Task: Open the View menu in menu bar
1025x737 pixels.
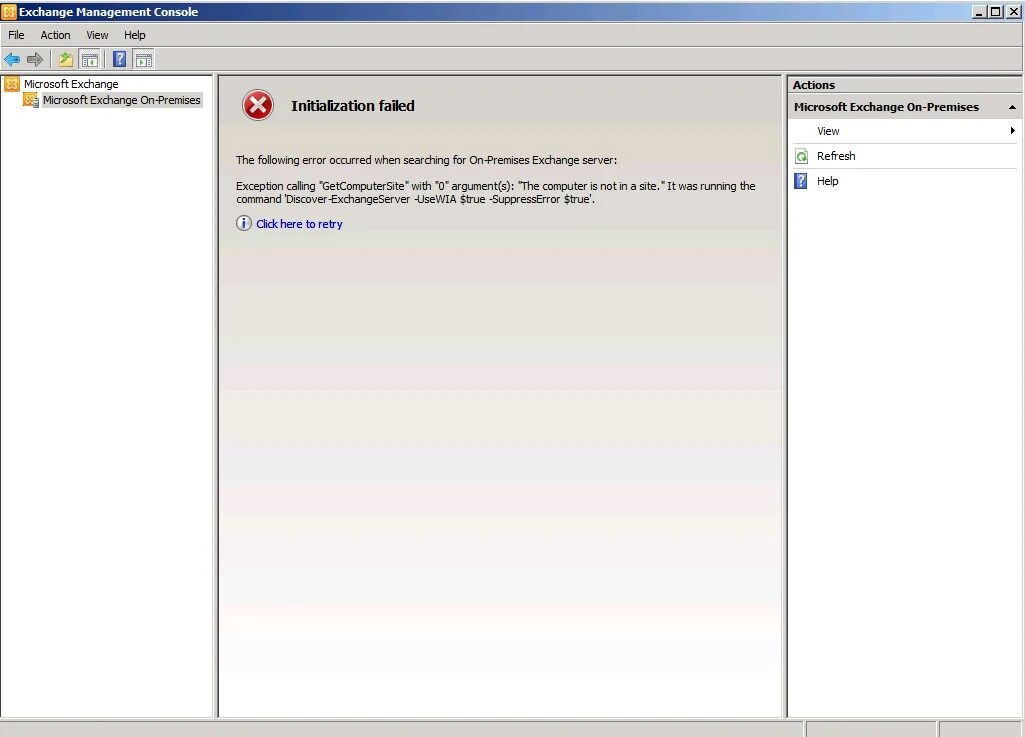Action: pos(97,35)
